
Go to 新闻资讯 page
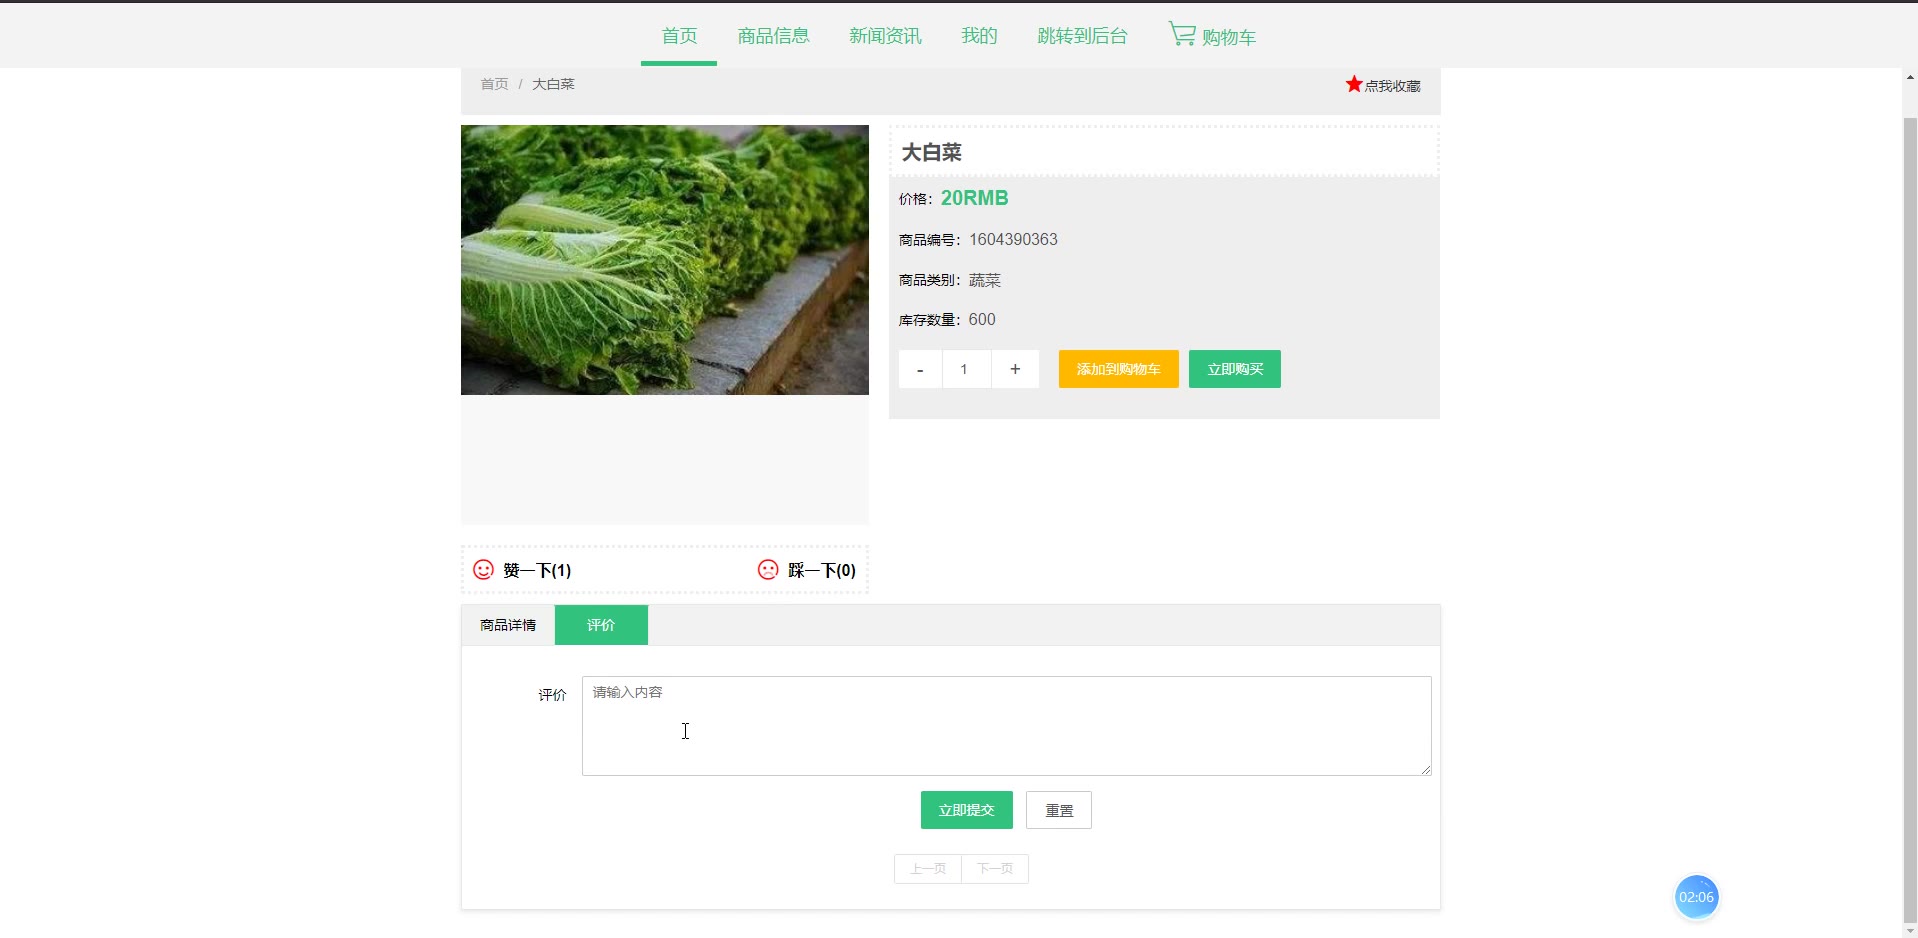coord(885,36)
